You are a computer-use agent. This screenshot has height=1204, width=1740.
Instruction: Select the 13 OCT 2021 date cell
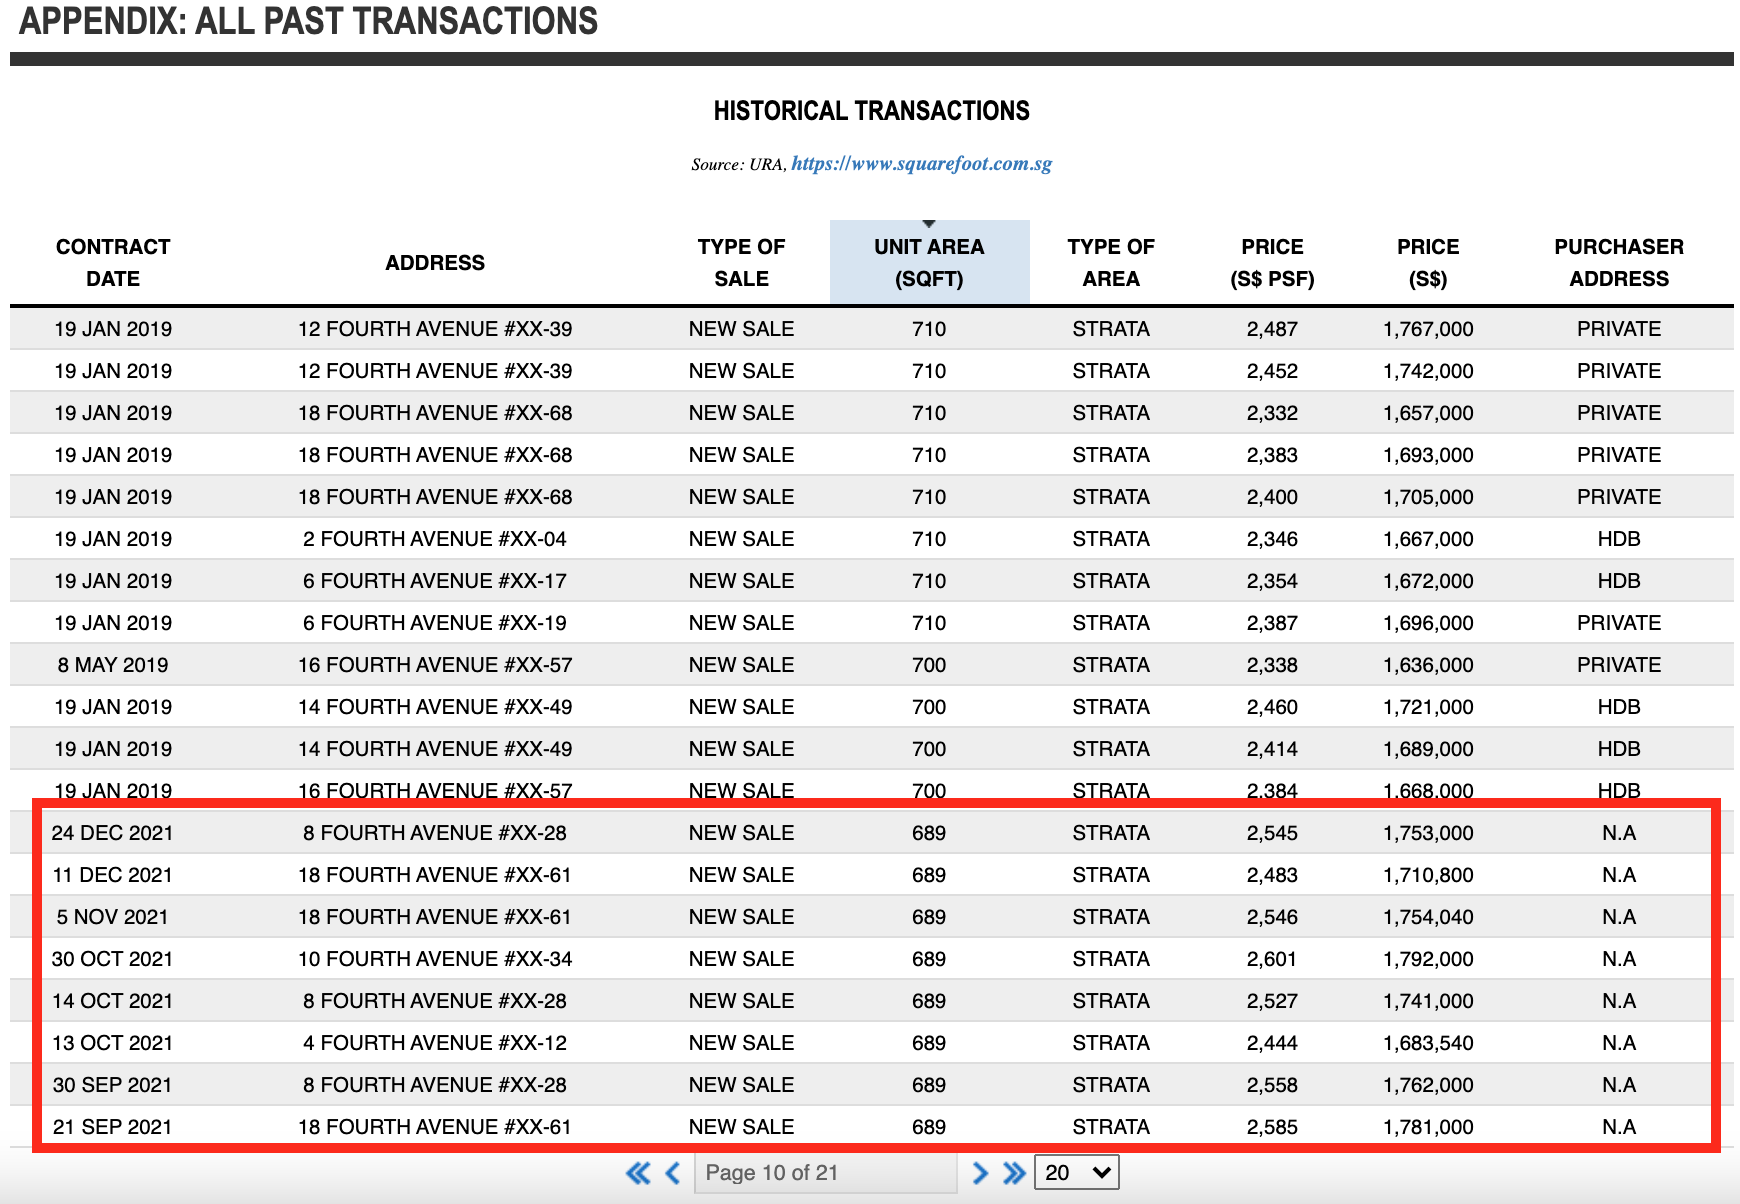pyautogui.click(x=113, y=1043)
